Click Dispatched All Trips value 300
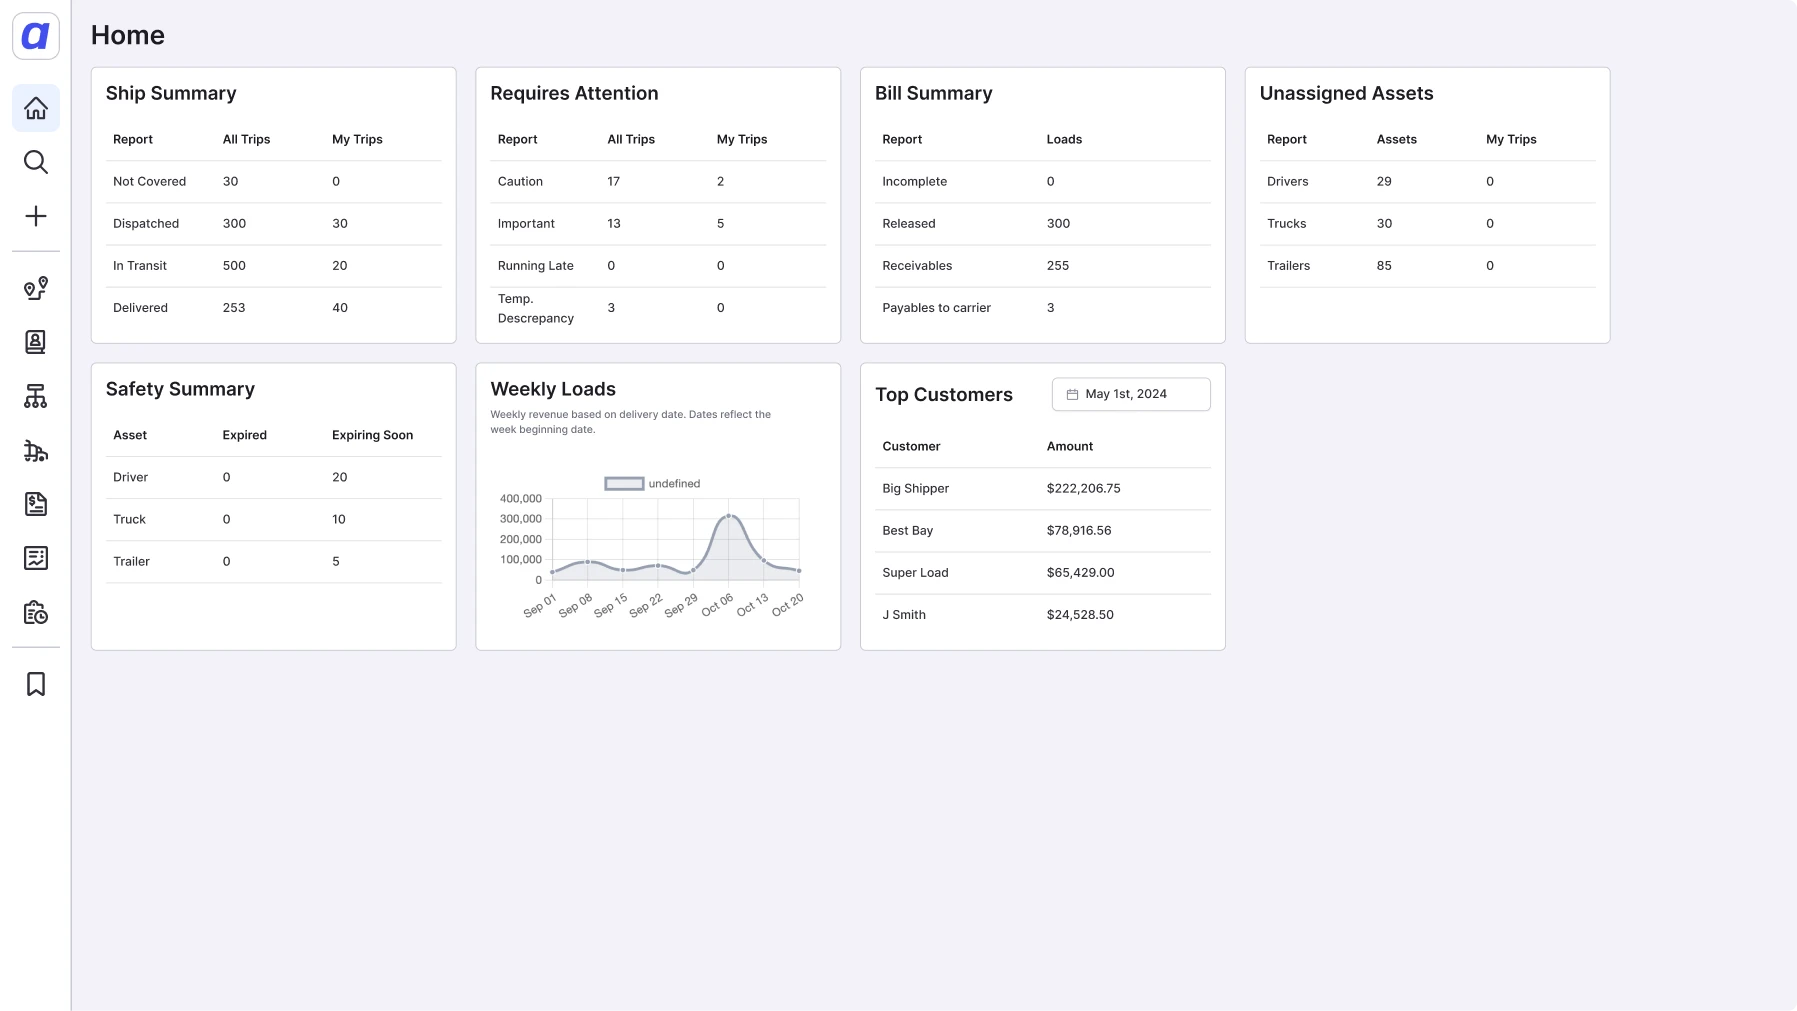The height and width of the screenshot is (1011, 1797). click(234, 224)
